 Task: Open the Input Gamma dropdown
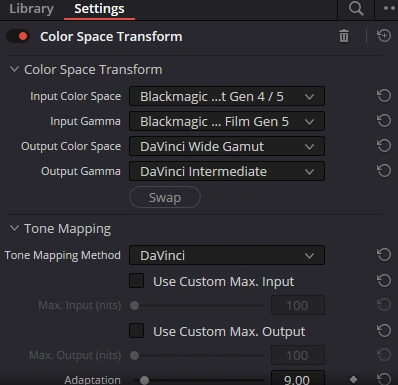pyautogui.click(x=227, y=121)
